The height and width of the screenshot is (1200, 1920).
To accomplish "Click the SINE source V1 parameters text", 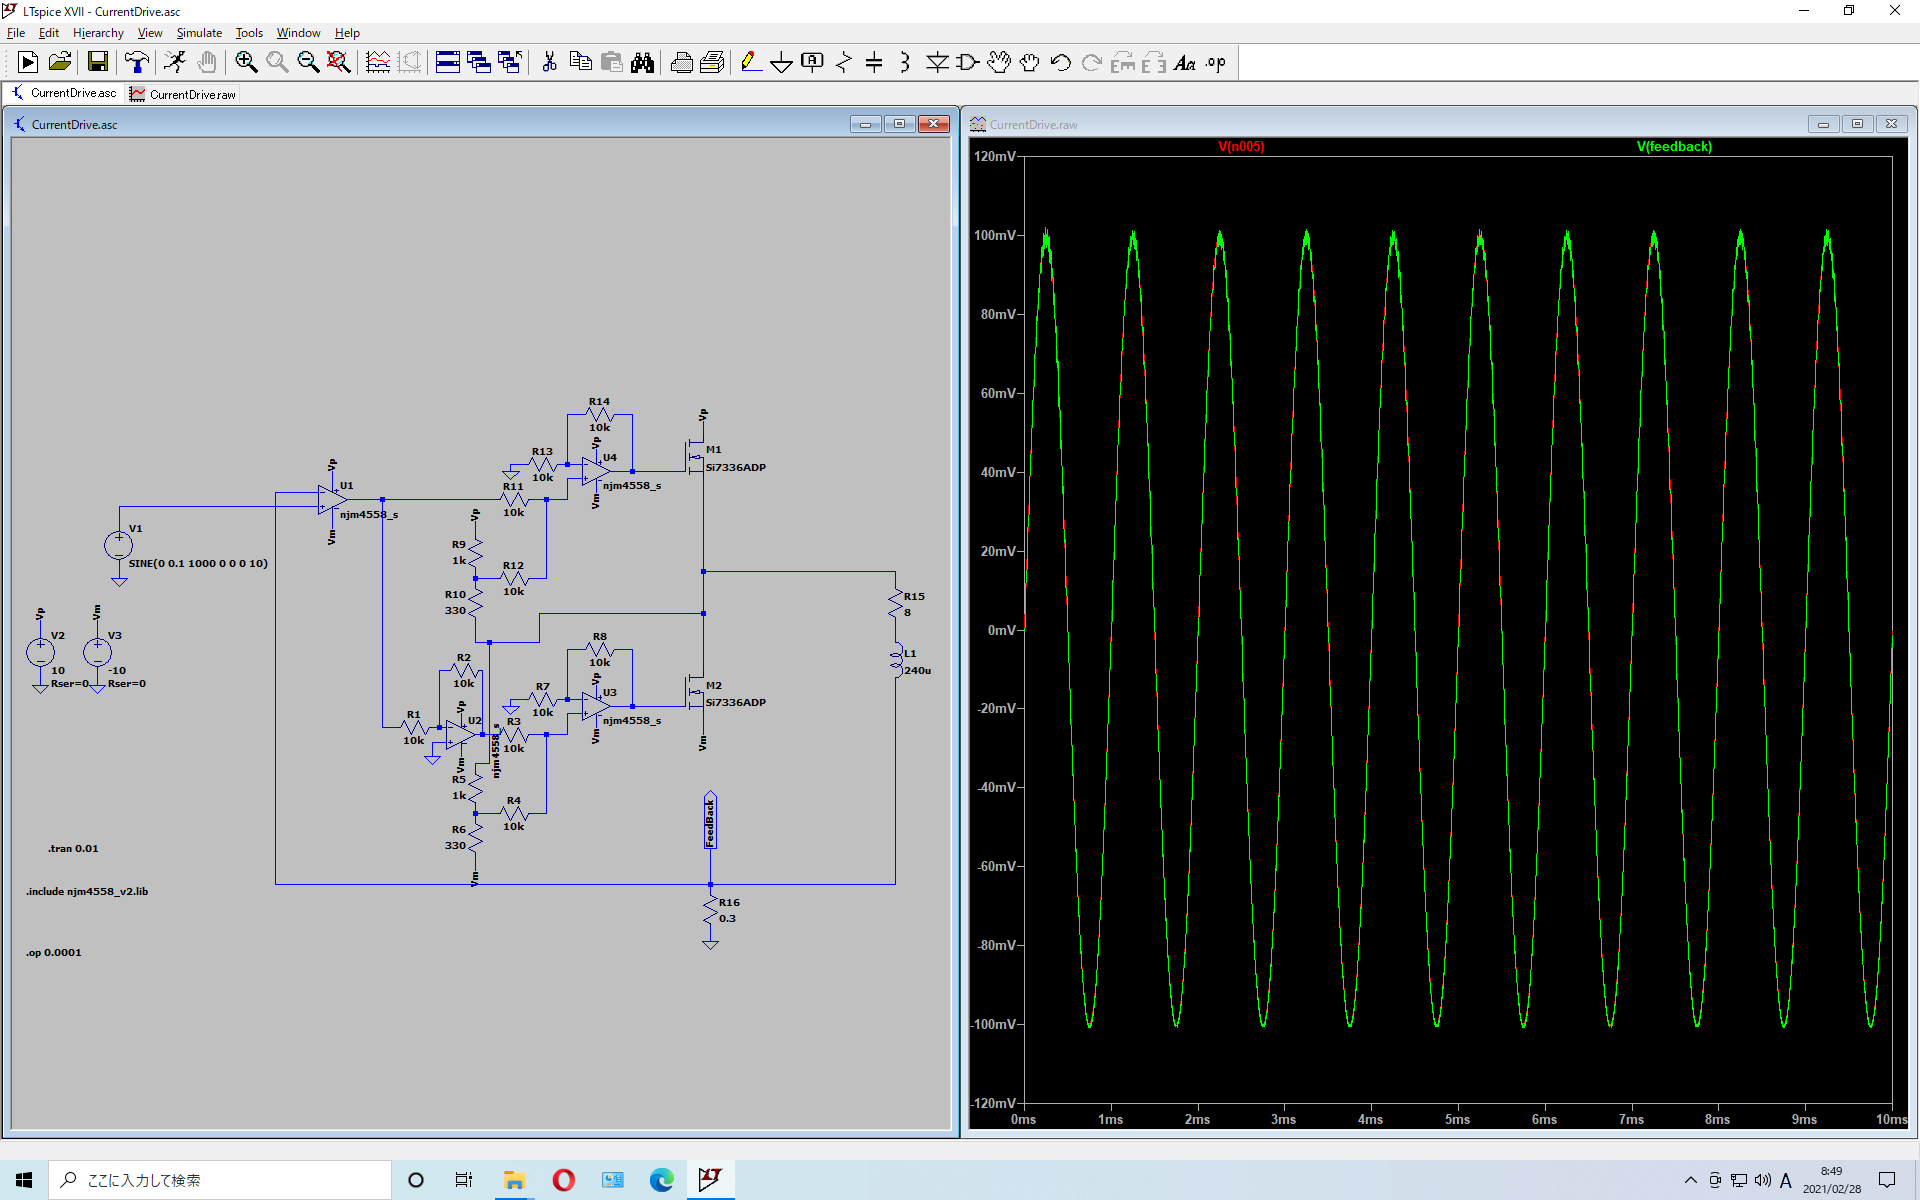I will [x=198, y=564].
